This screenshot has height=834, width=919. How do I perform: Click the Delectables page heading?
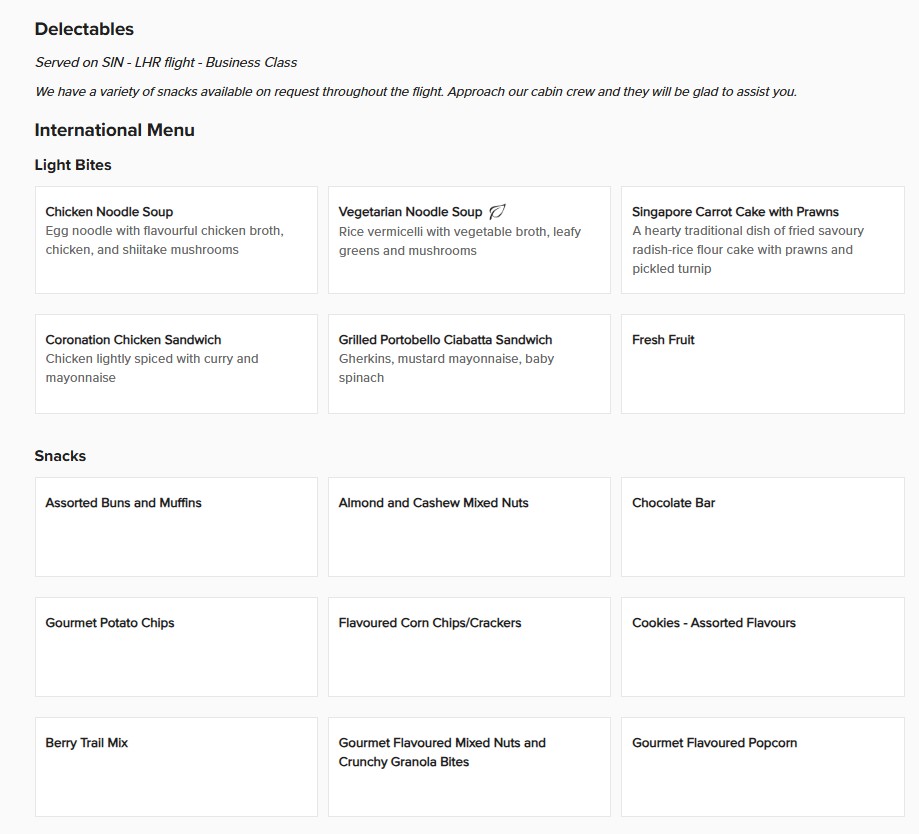pos(84,30)
